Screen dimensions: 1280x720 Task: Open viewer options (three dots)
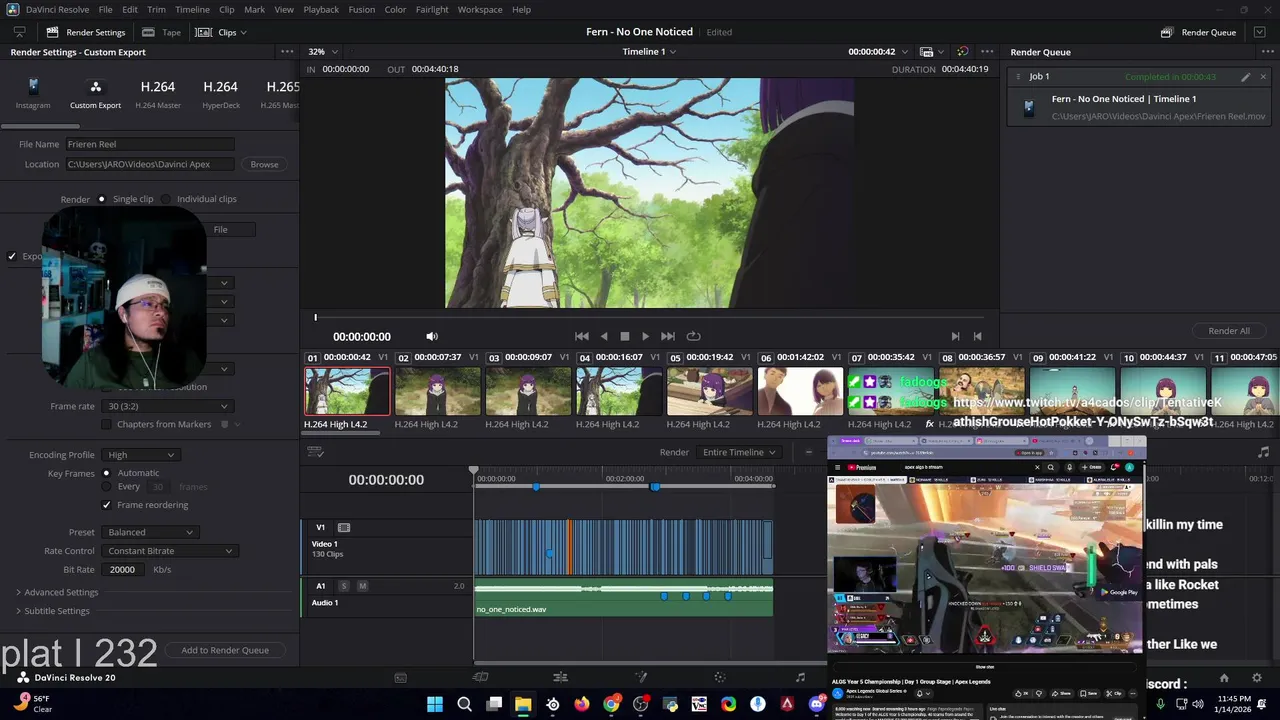(x=986, y=52)
